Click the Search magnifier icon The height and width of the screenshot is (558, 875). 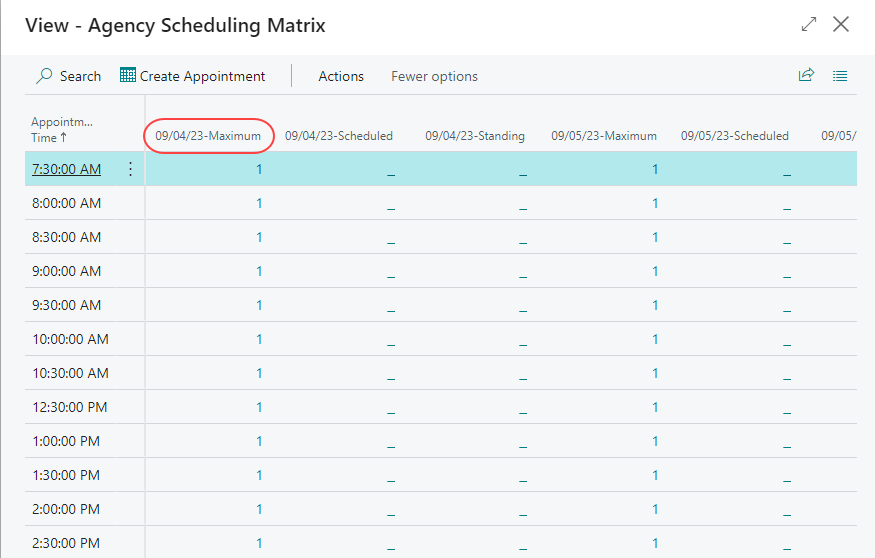click(44, 76)
